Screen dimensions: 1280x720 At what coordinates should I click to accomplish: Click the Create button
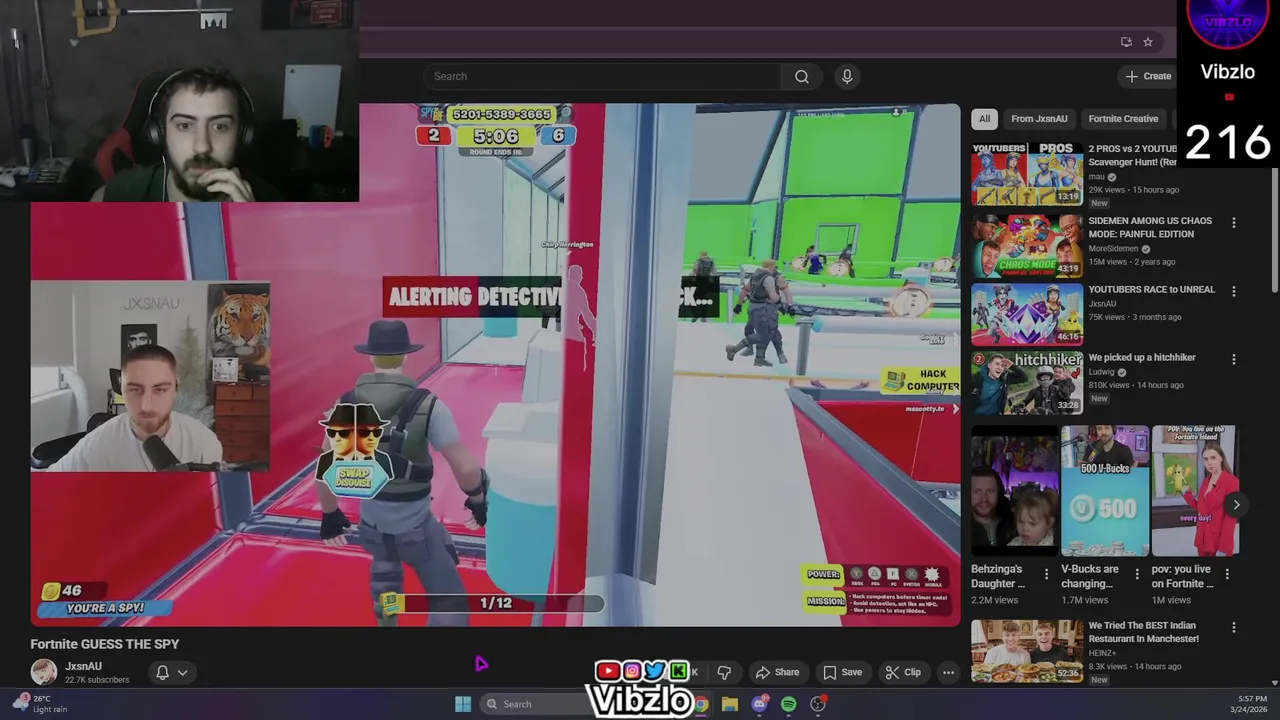click(x=1148, y=76)
